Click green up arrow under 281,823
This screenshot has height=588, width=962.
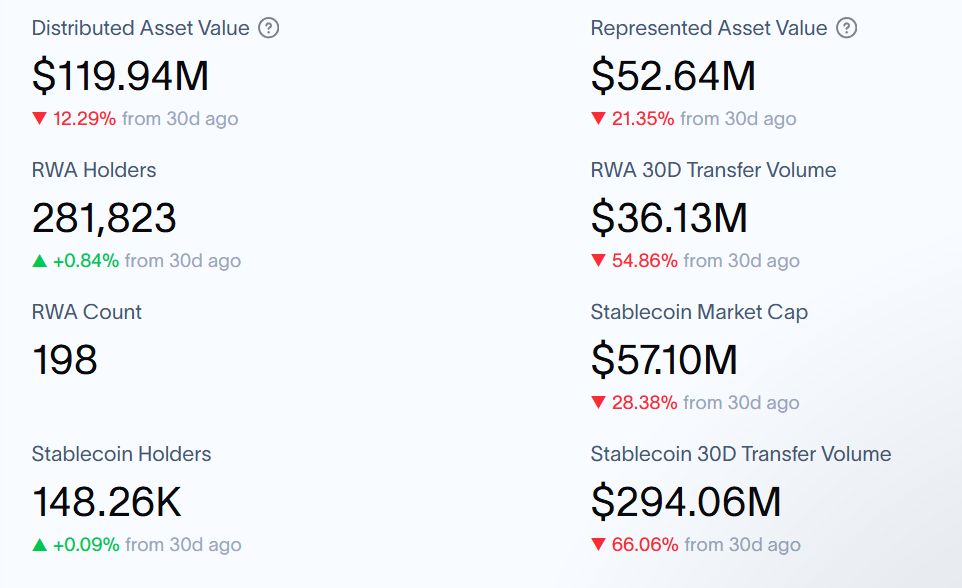point(40,261)
